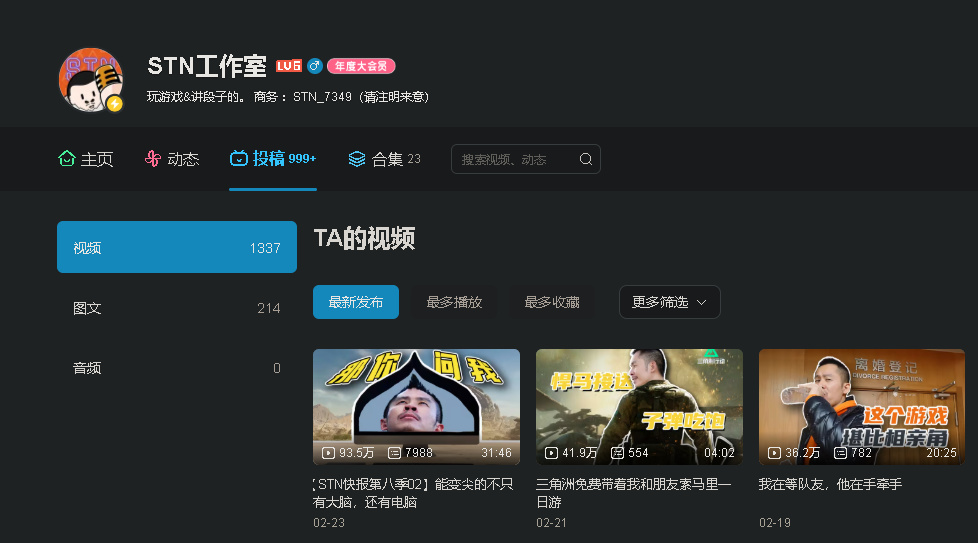Select the 音频 0 sidebar category
The width and height of the screenshot is (978, 543).
(177, 368)
